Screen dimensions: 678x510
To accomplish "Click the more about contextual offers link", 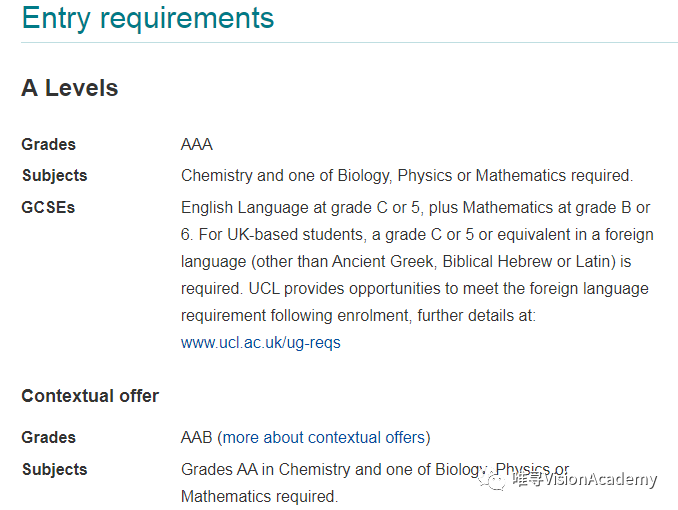I will point(326,437).
